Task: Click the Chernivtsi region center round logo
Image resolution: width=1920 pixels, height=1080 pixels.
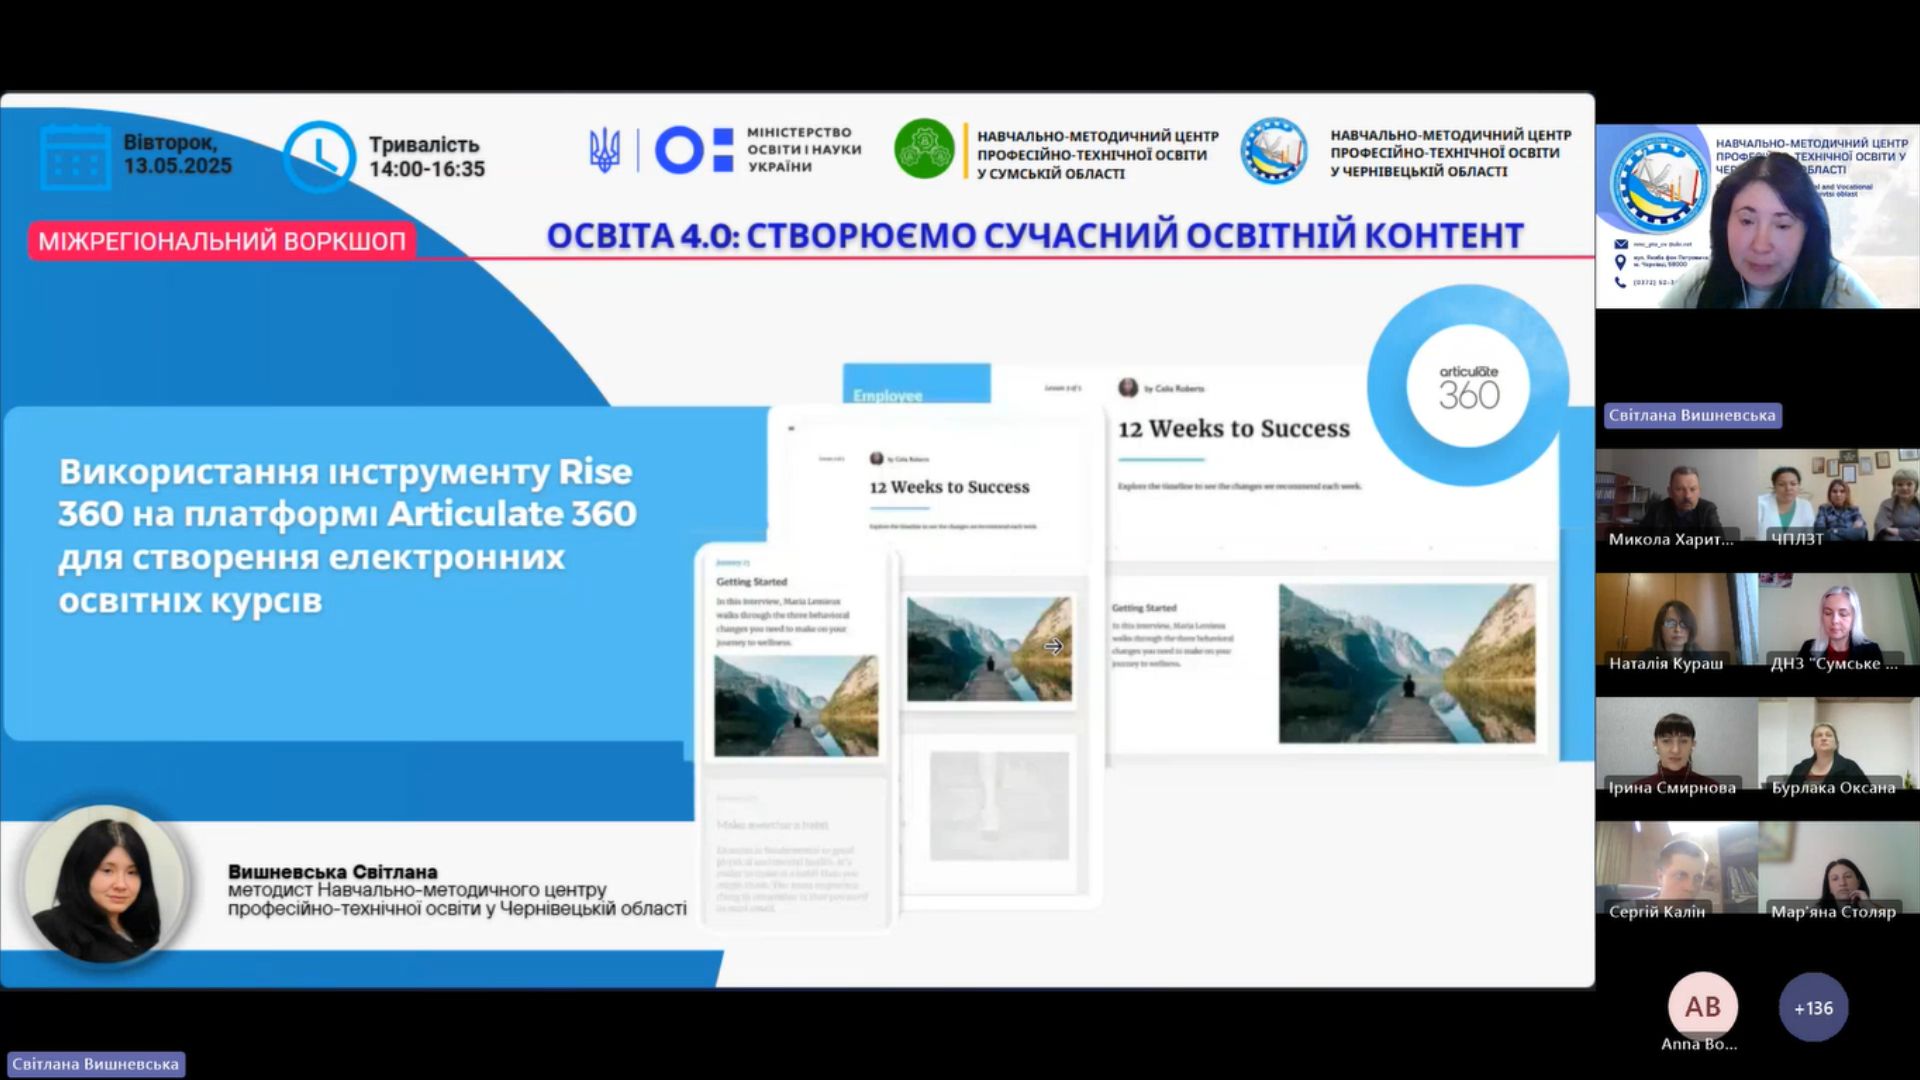Action: click(x=1274, y=151)
